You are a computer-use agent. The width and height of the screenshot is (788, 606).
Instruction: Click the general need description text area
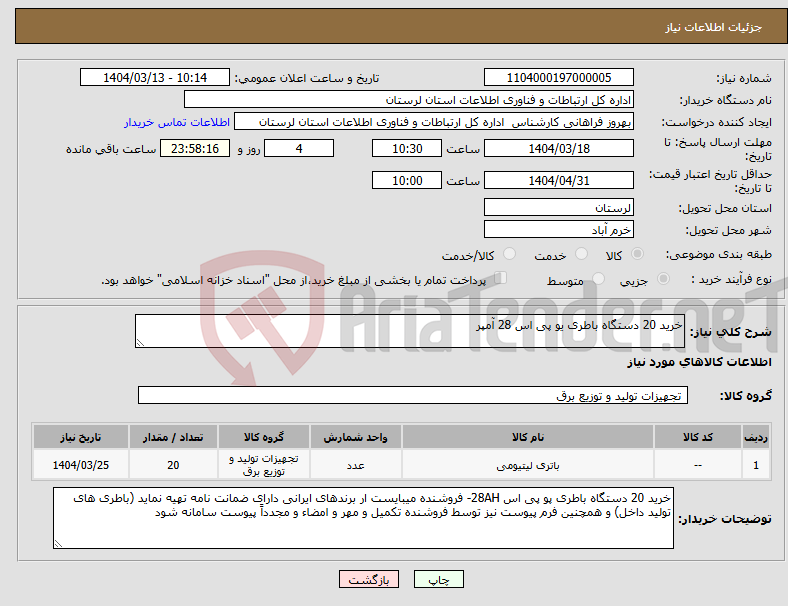click(x=410, y=331)
